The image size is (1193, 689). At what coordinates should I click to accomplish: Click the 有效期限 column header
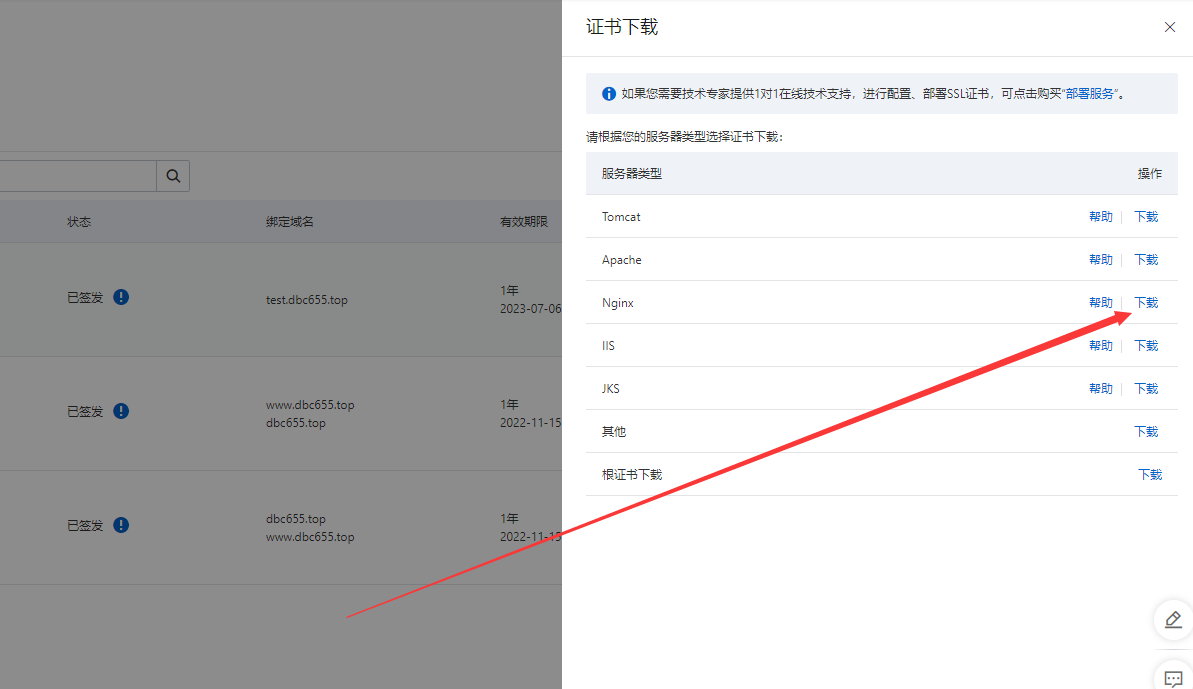click(x=523, y=222)
